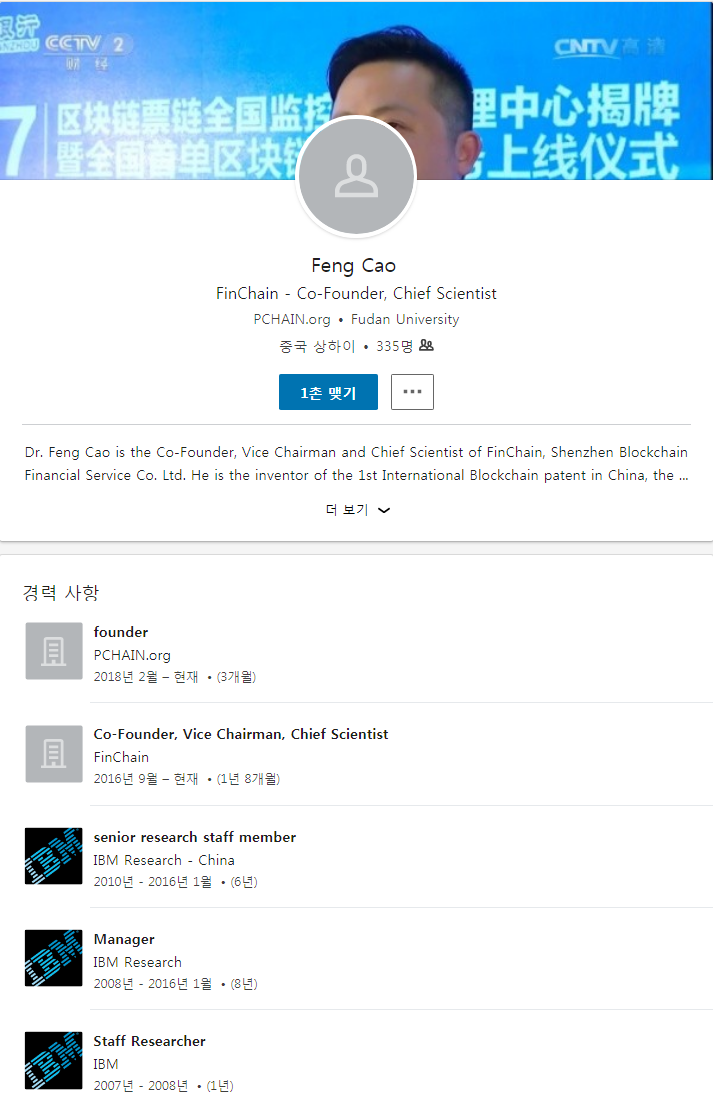Click the Feng Cao profile name
Image resolution: width=713 pixels, height=1117 pixels.
(x=354, y=265)
